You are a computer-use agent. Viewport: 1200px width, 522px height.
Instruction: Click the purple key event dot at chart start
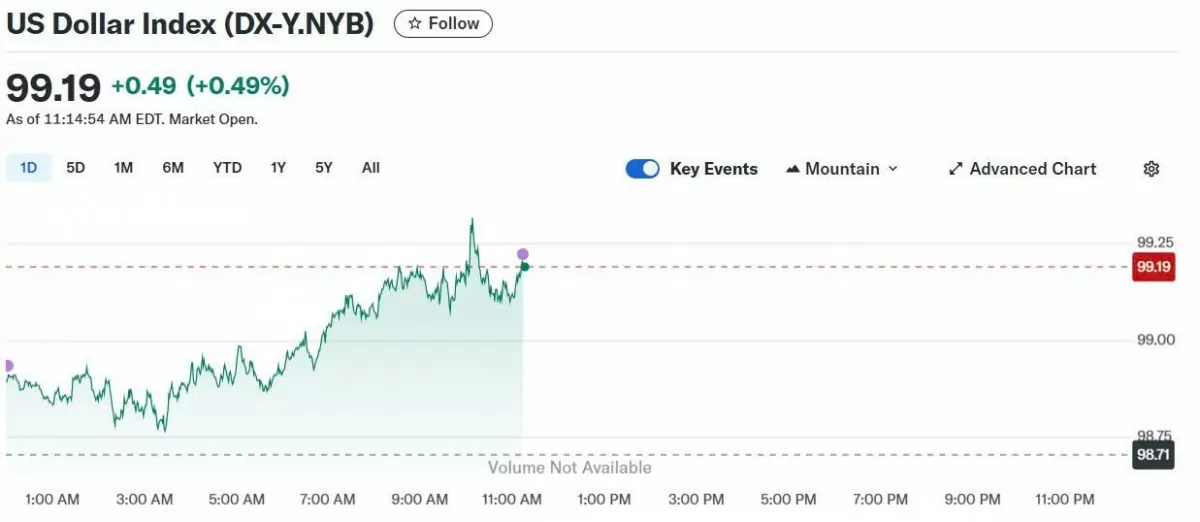click(8, 366)
